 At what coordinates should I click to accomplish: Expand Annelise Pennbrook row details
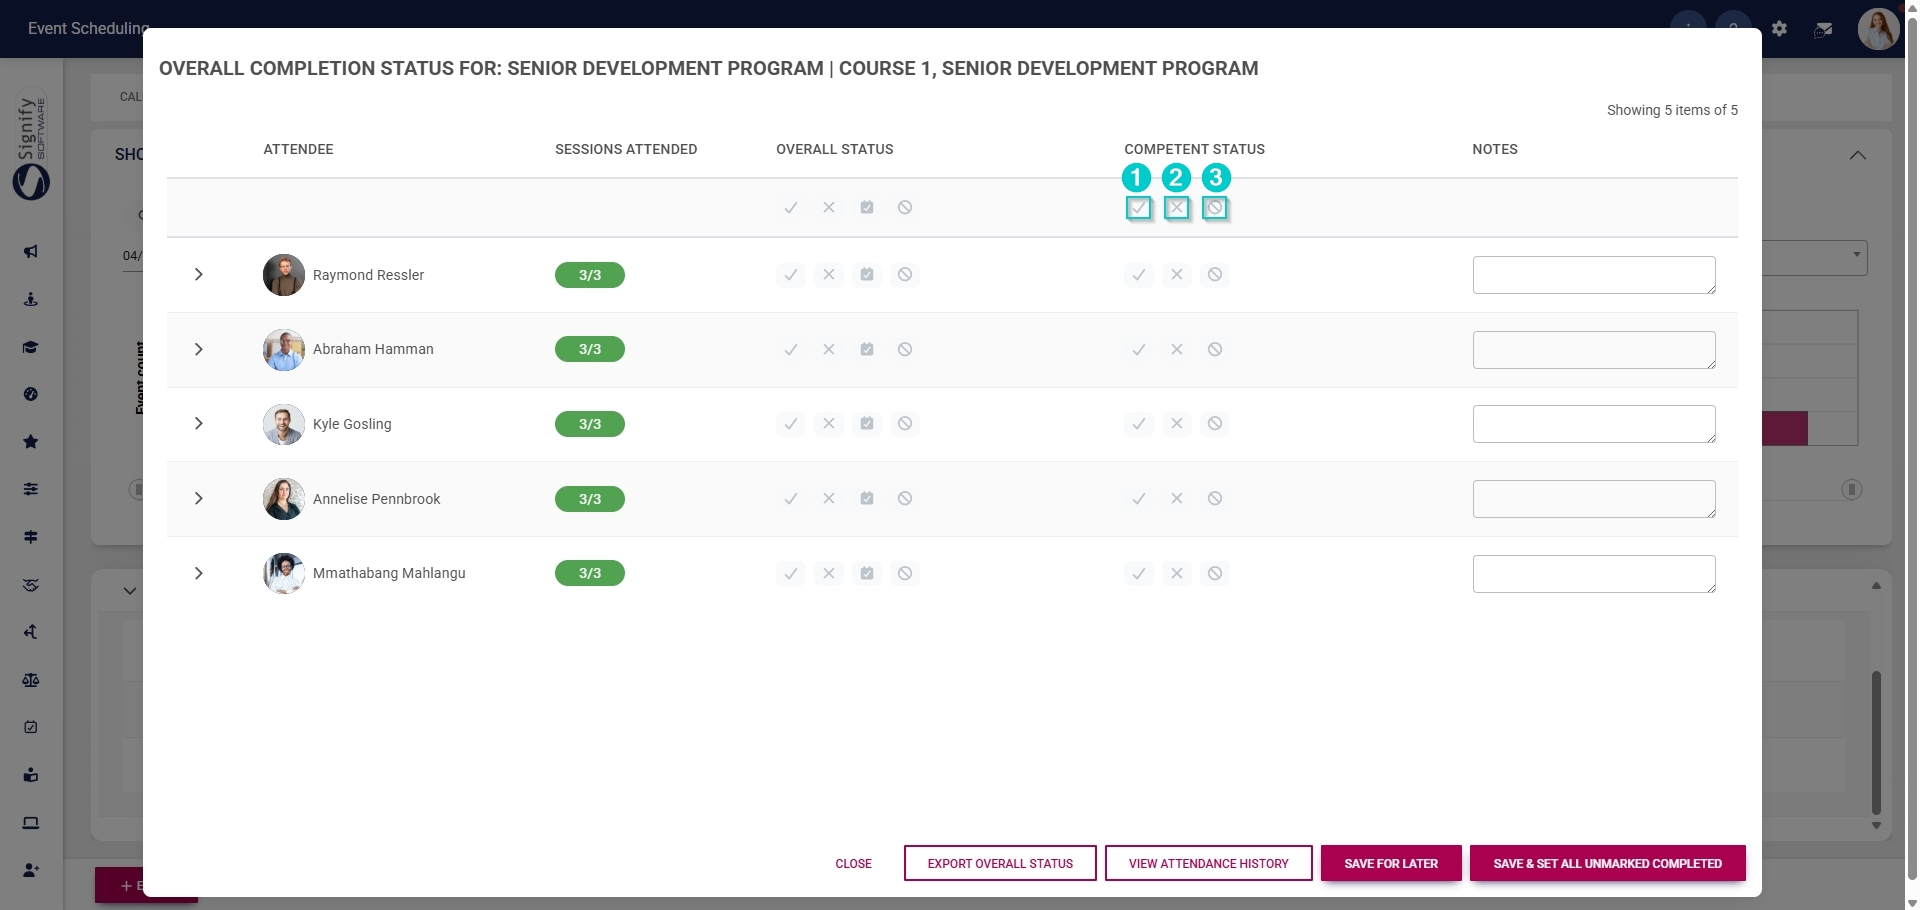tap(199, 499)
